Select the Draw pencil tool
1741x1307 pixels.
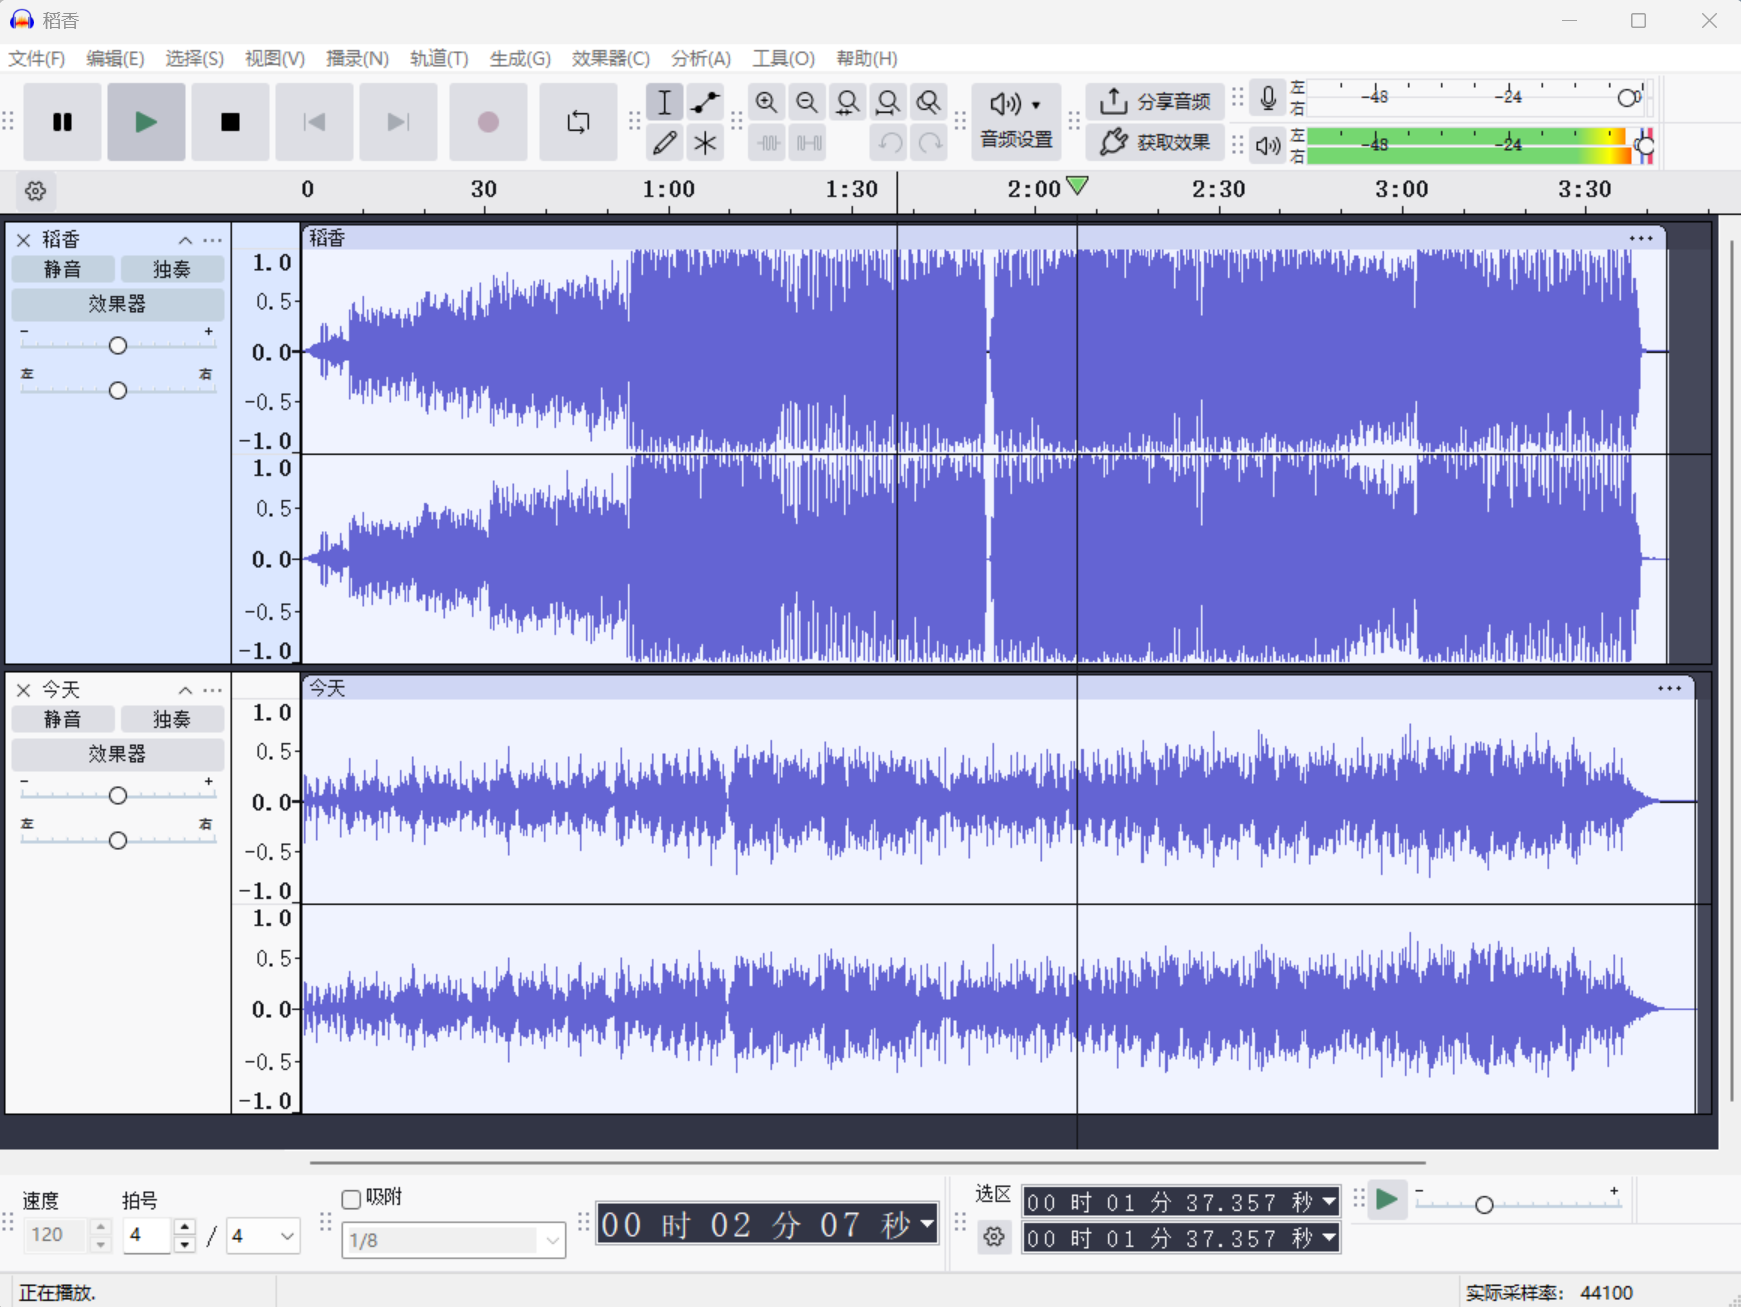tap(664, 143)
